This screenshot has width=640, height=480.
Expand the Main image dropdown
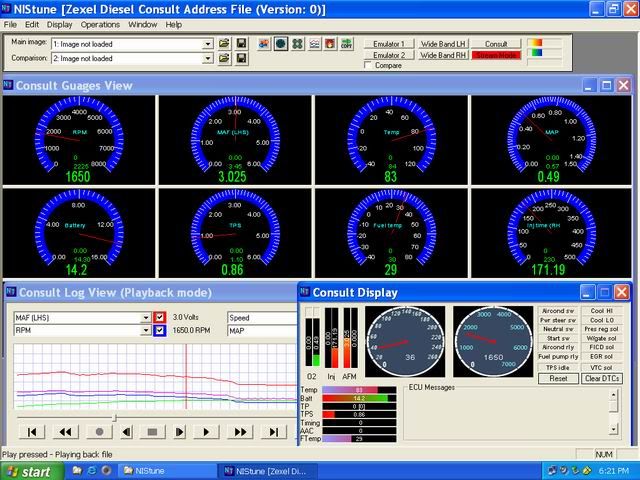tap(208, 44)
